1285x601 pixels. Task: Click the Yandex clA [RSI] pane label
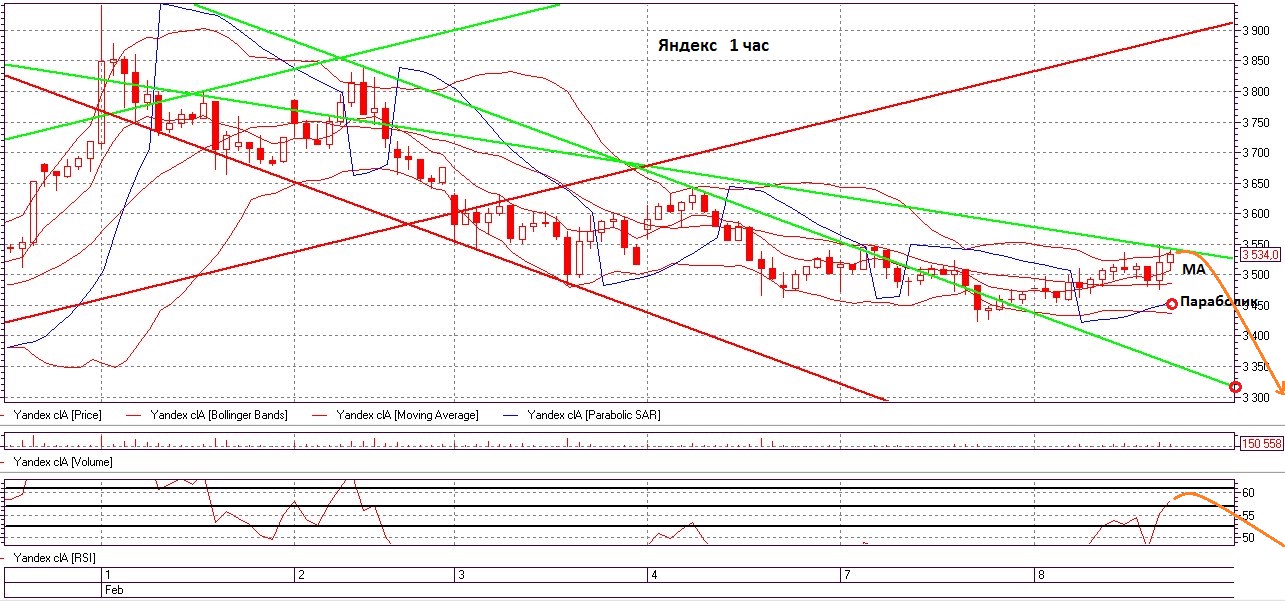57,556
